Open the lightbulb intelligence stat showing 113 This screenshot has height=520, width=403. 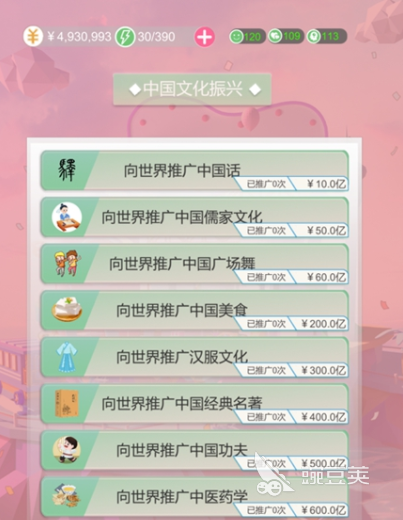(x=326, y=36)
